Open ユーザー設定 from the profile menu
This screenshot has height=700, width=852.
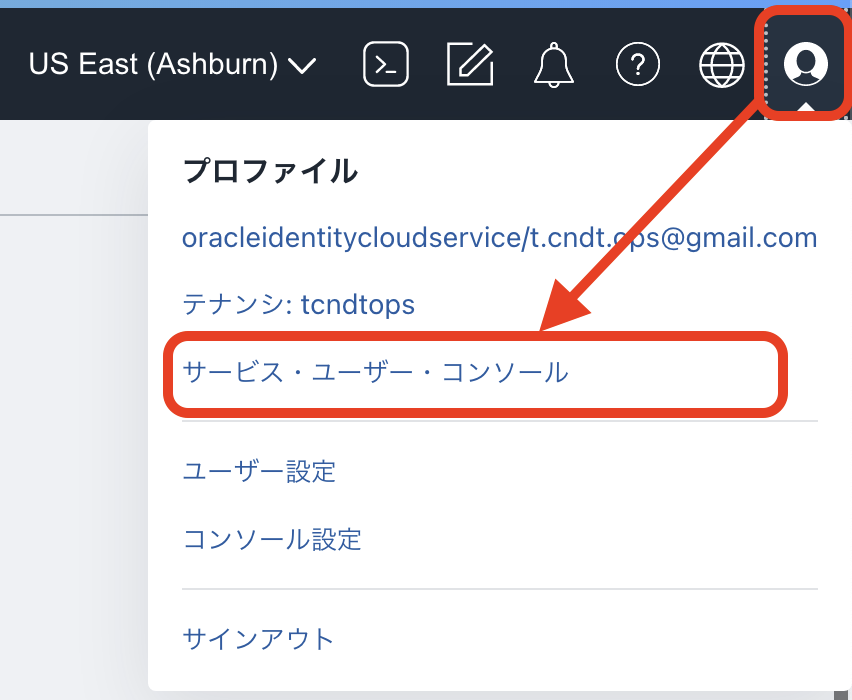click(x=259, y=471)
